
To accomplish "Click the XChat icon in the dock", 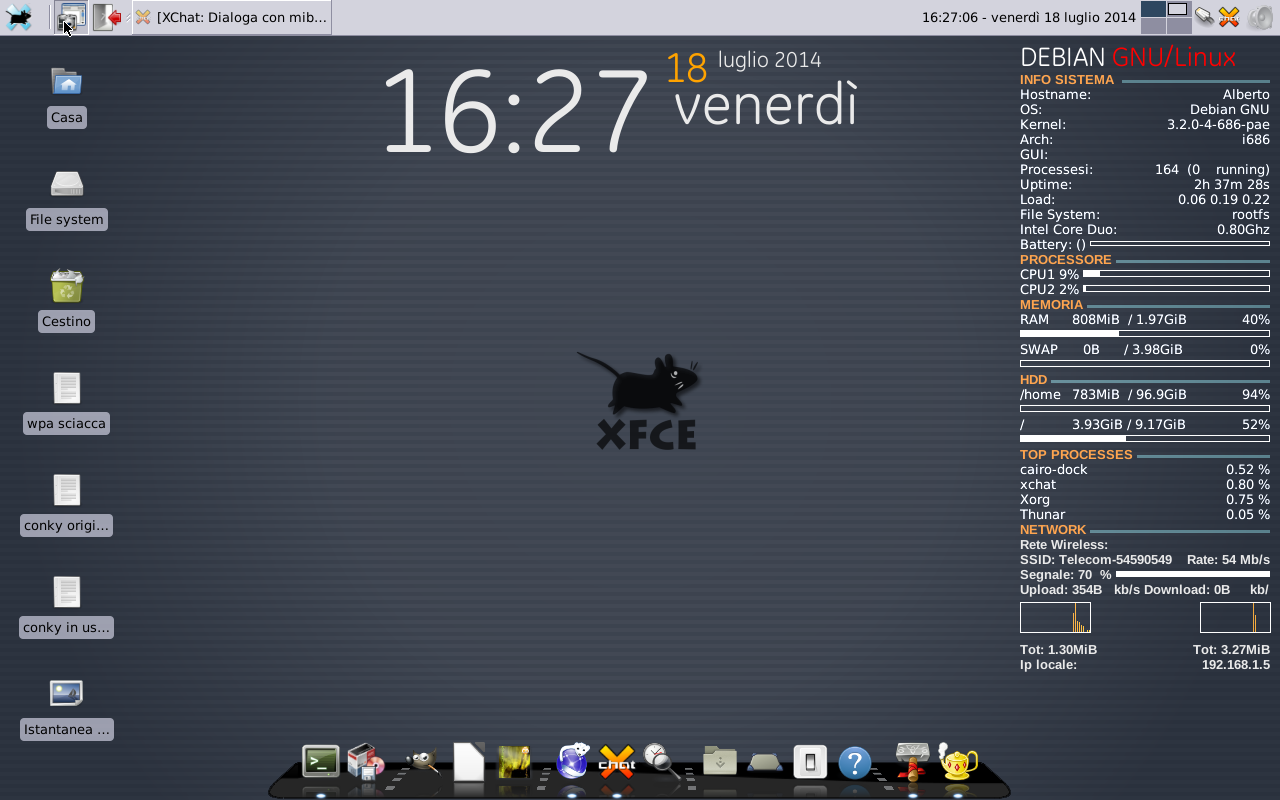I will 617,762.
